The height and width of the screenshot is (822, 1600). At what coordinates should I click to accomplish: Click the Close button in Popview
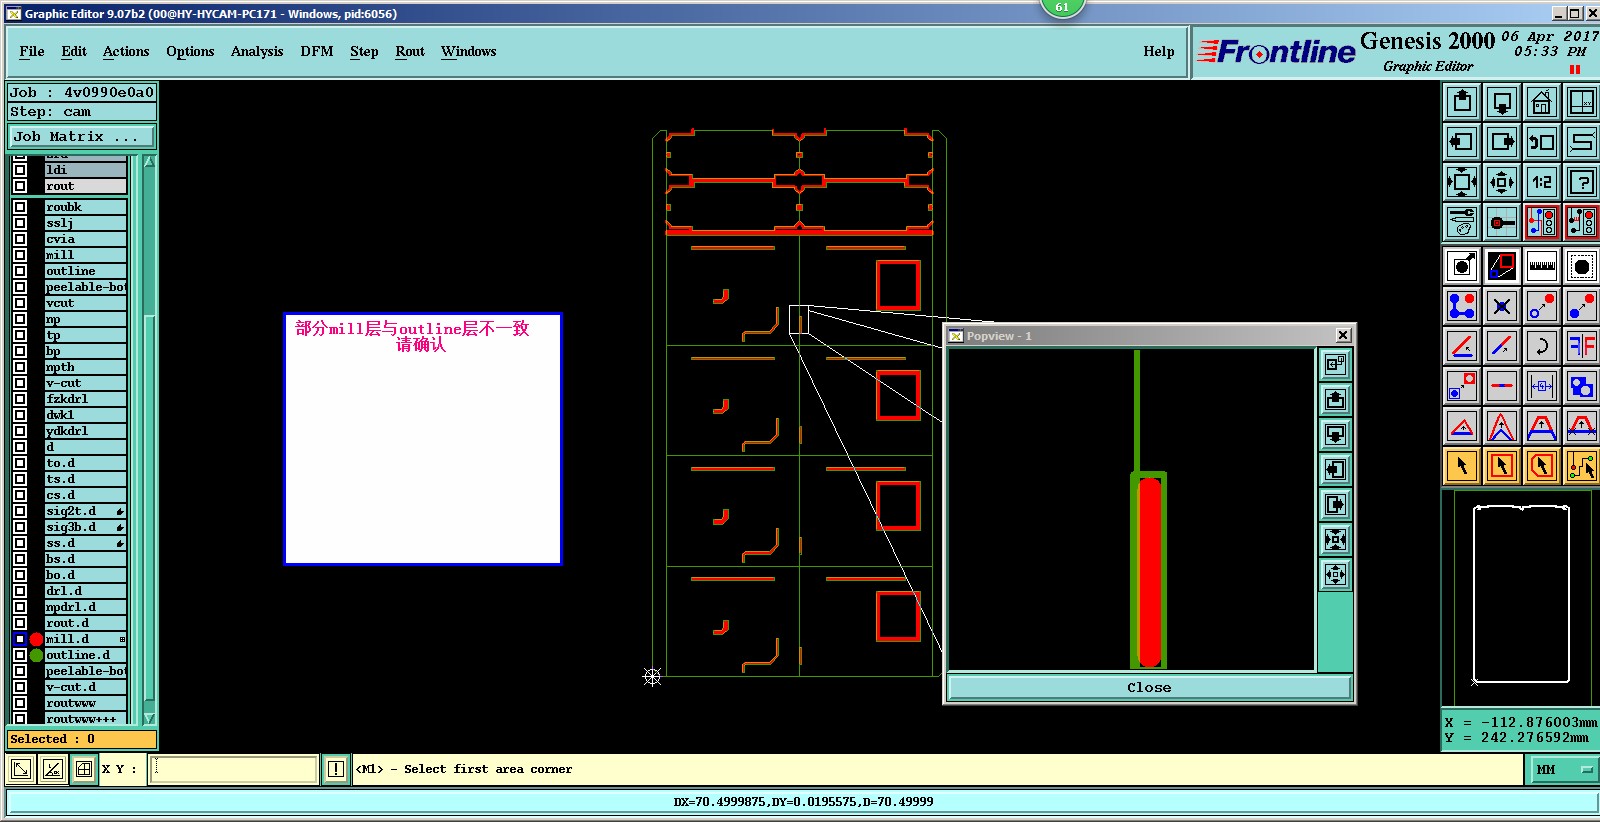1149,688
